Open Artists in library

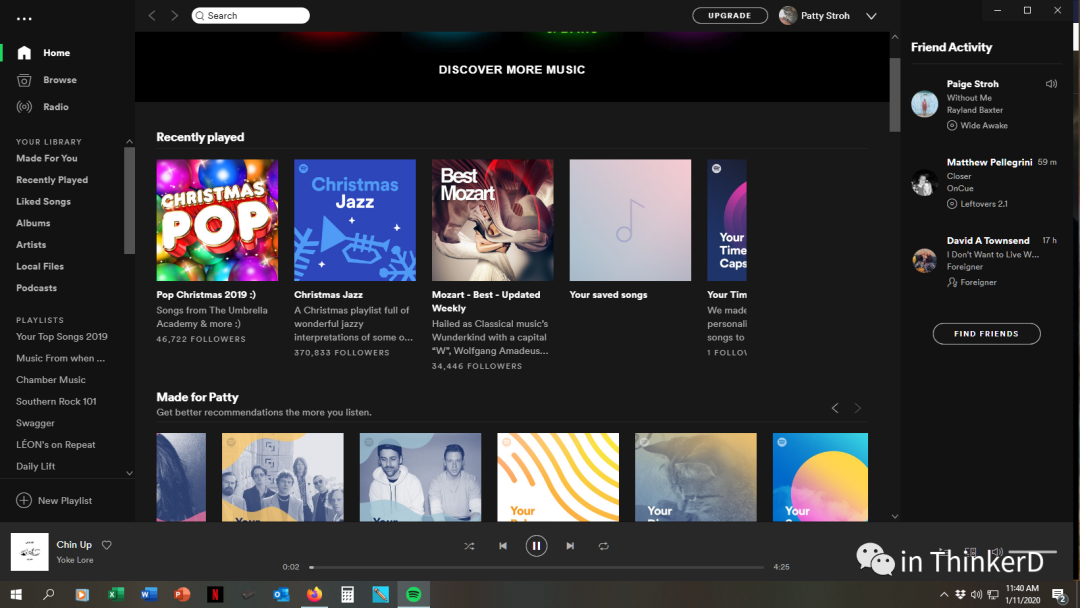pos(31,244)
